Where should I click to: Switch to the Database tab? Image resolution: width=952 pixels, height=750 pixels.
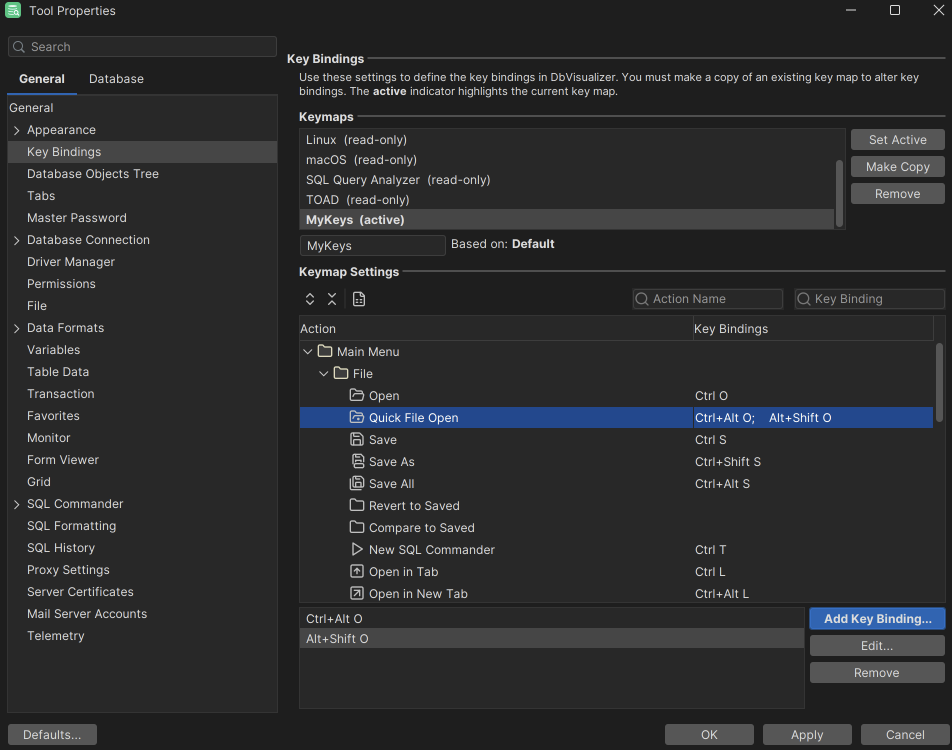[115, 79]
